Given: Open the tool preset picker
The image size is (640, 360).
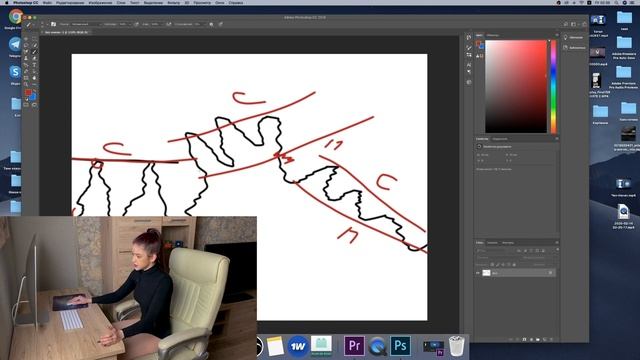Looking at the screenshot, I should pos(29,24).
